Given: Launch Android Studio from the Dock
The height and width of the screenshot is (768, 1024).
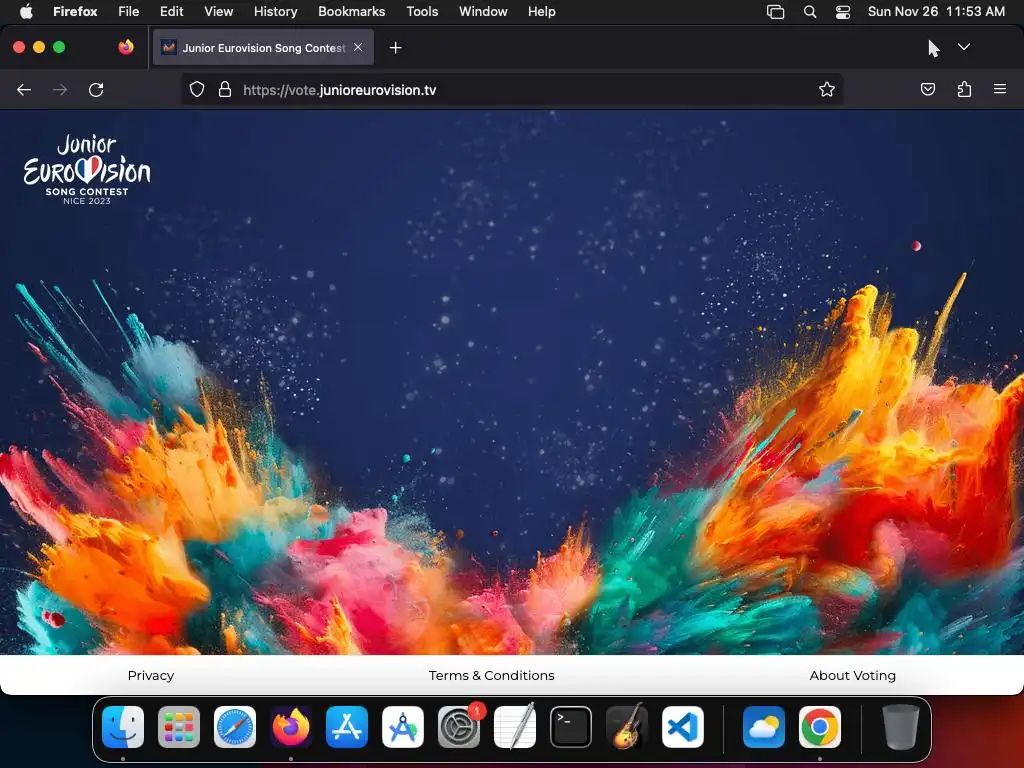Looking at the screenshot, I should pyautogui.click(x=403, y=727).
